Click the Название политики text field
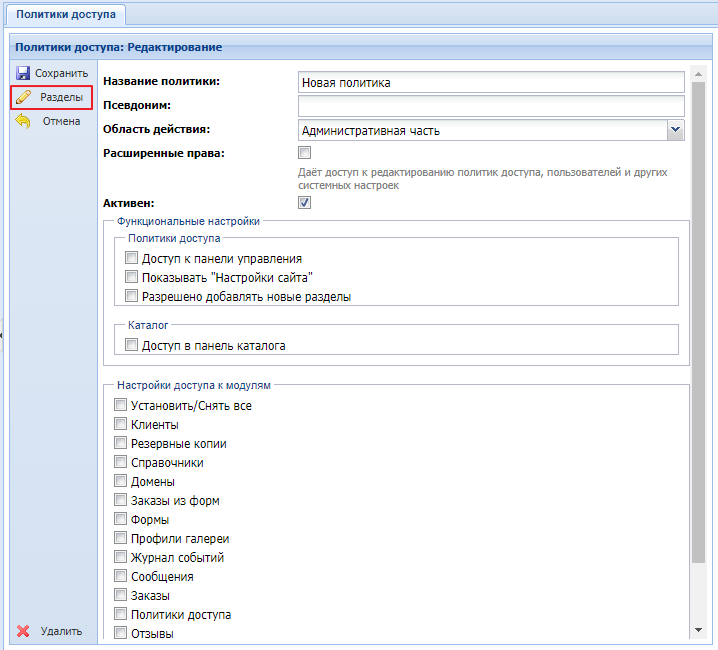This screenshot has height=650, width=718. (491, 83)
